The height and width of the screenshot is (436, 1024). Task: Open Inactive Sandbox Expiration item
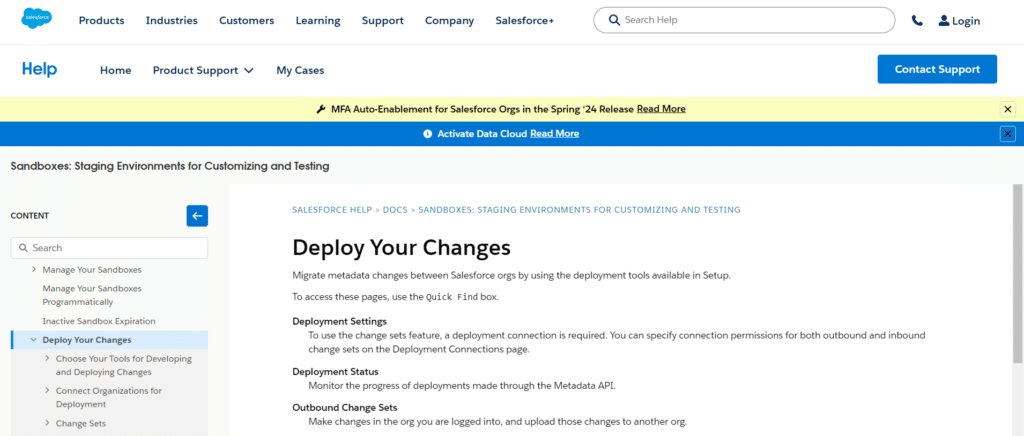pyautogui.click(x=99, y=321)
